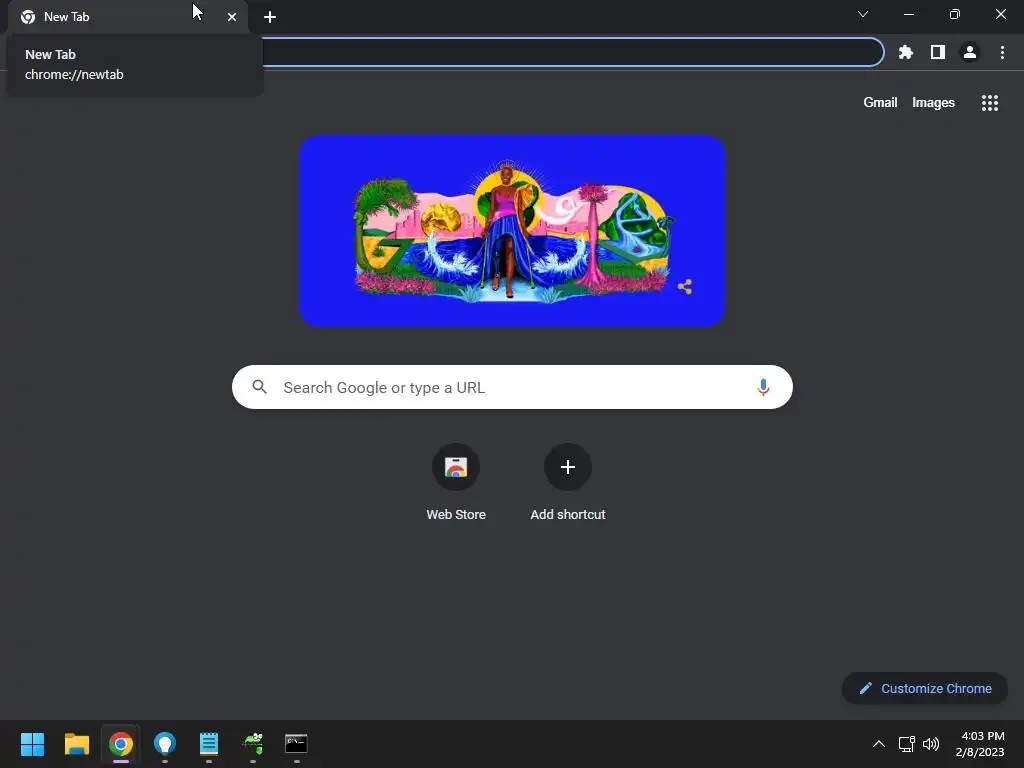1024x768 pixels.
Task: Focus the Search Google or type a URL box
Action: tap(512, 387)
